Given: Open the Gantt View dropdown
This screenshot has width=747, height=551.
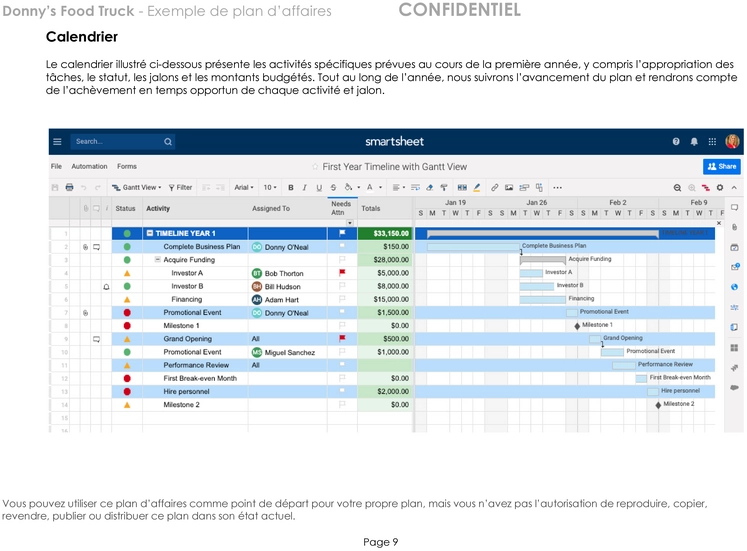Looking at the screenshot, I should click(x=137, y=188).
